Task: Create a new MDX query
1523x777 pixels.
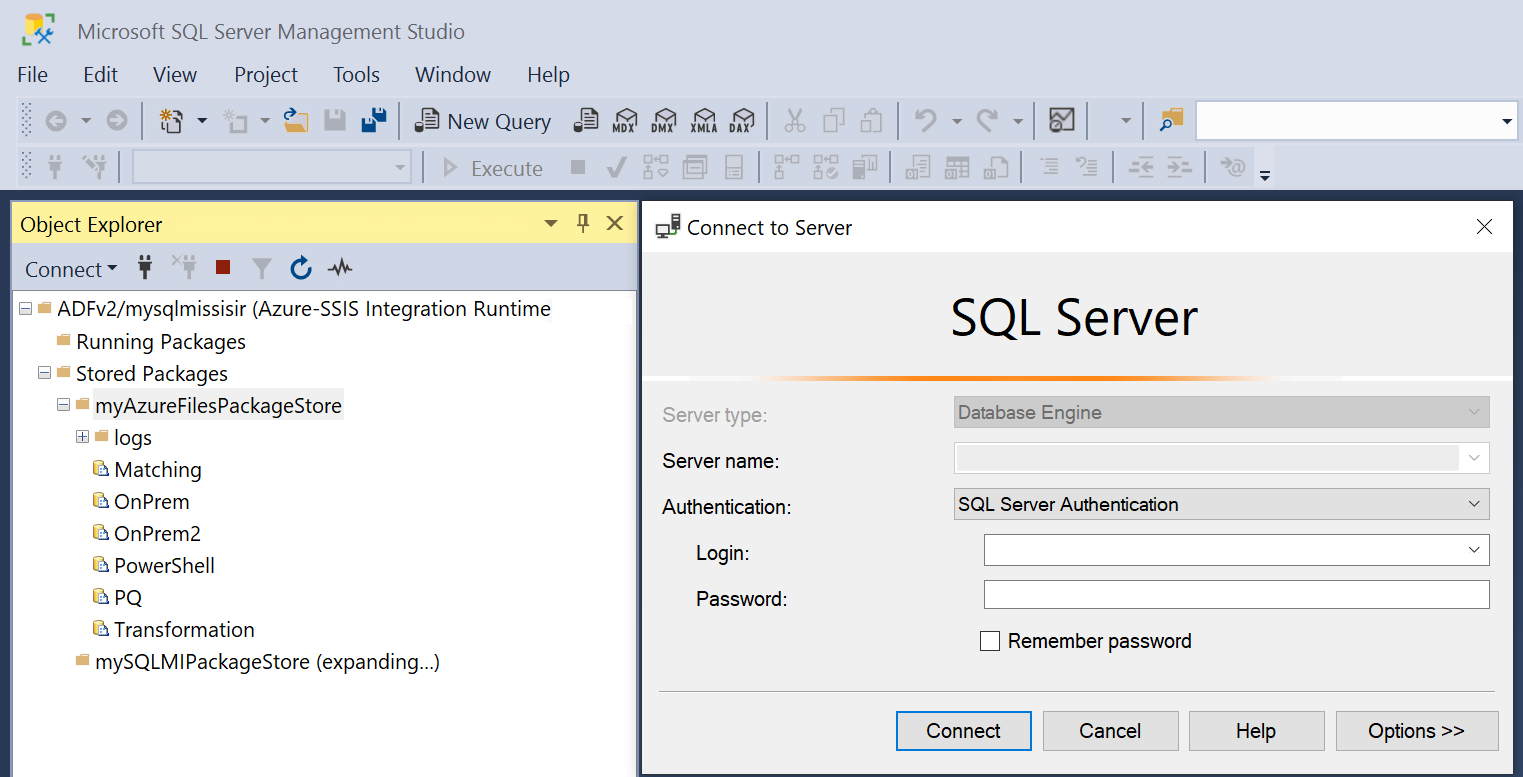Action: point(625,120)
